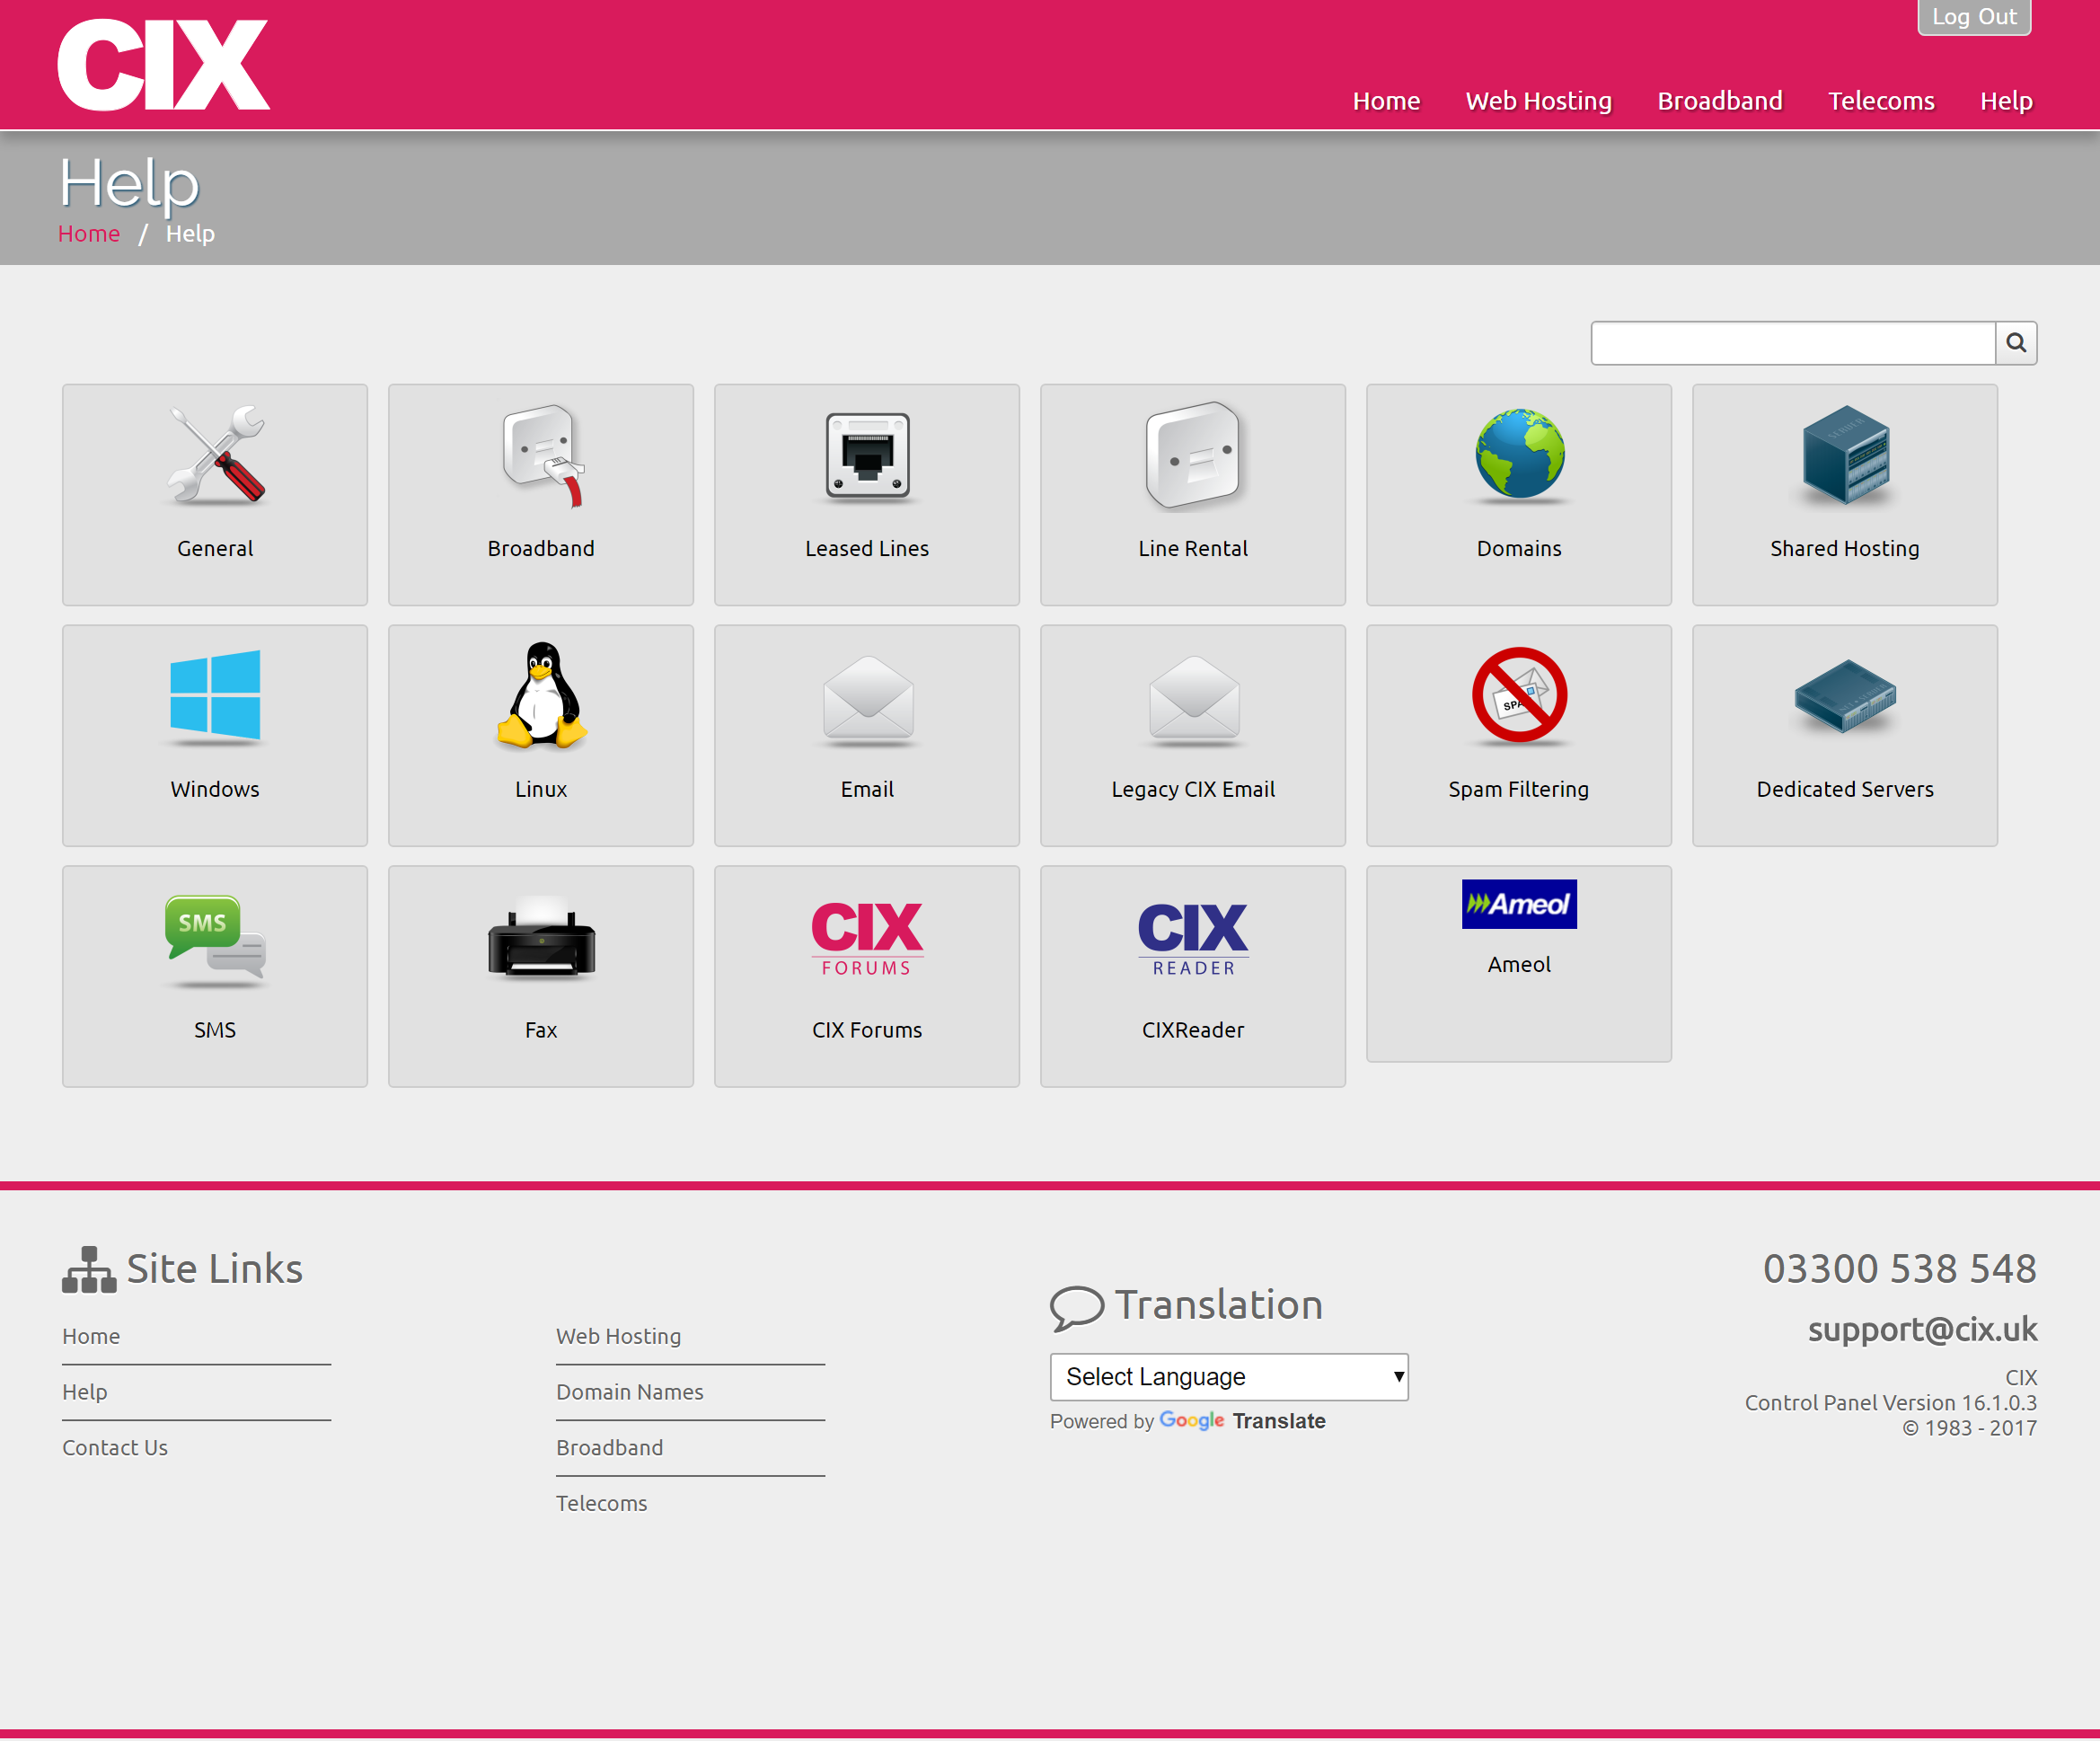The image size is (2100, 1741).
Task: Click the Help breadcrumb current page text
Action: 190,234
